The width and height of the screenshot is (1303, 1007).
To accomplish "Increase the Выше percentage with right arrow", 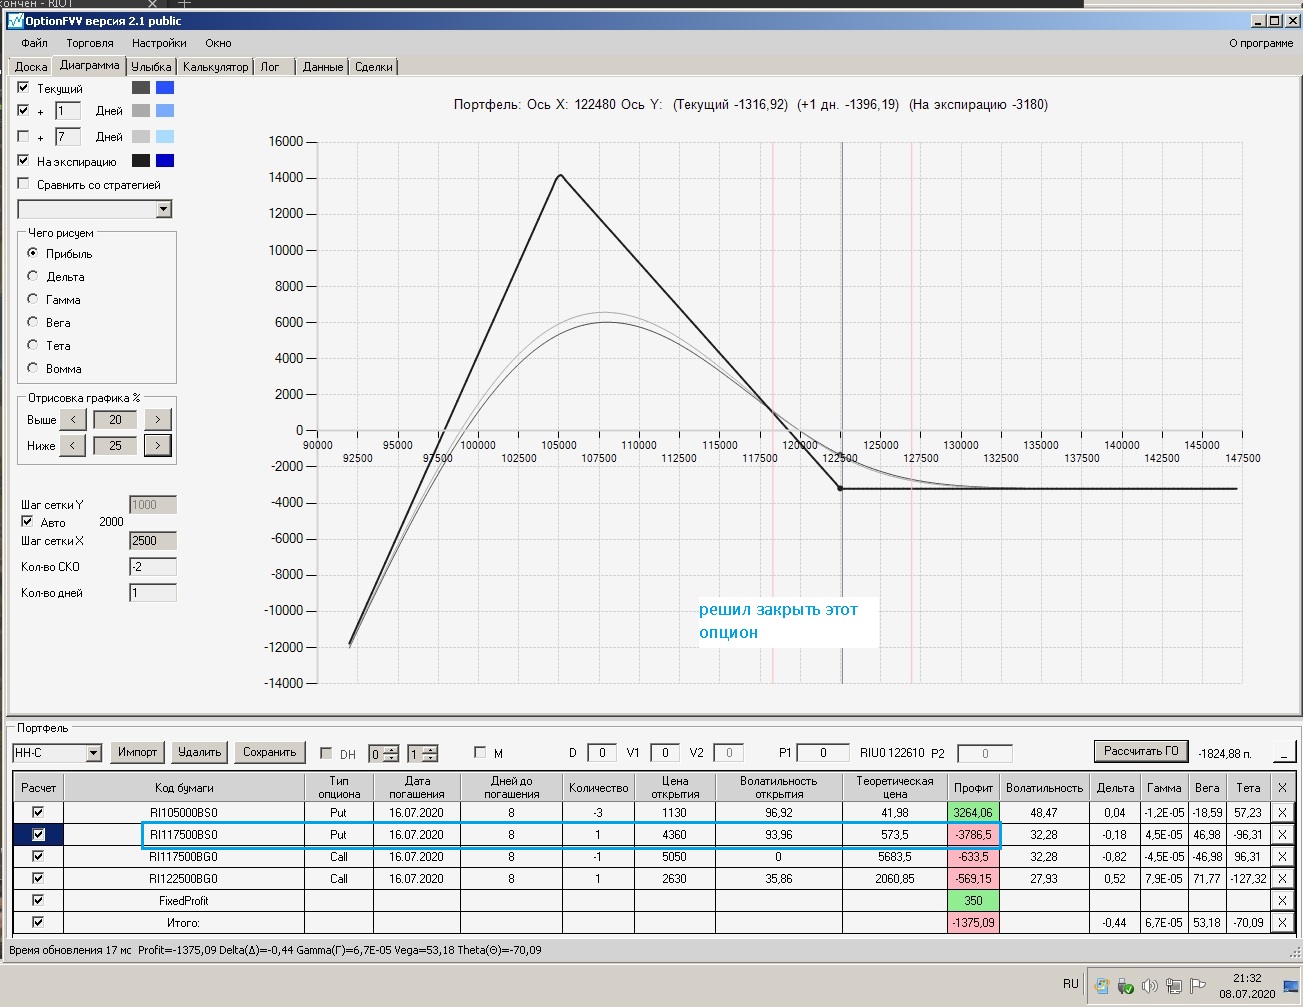I will [x=157, y=420].
